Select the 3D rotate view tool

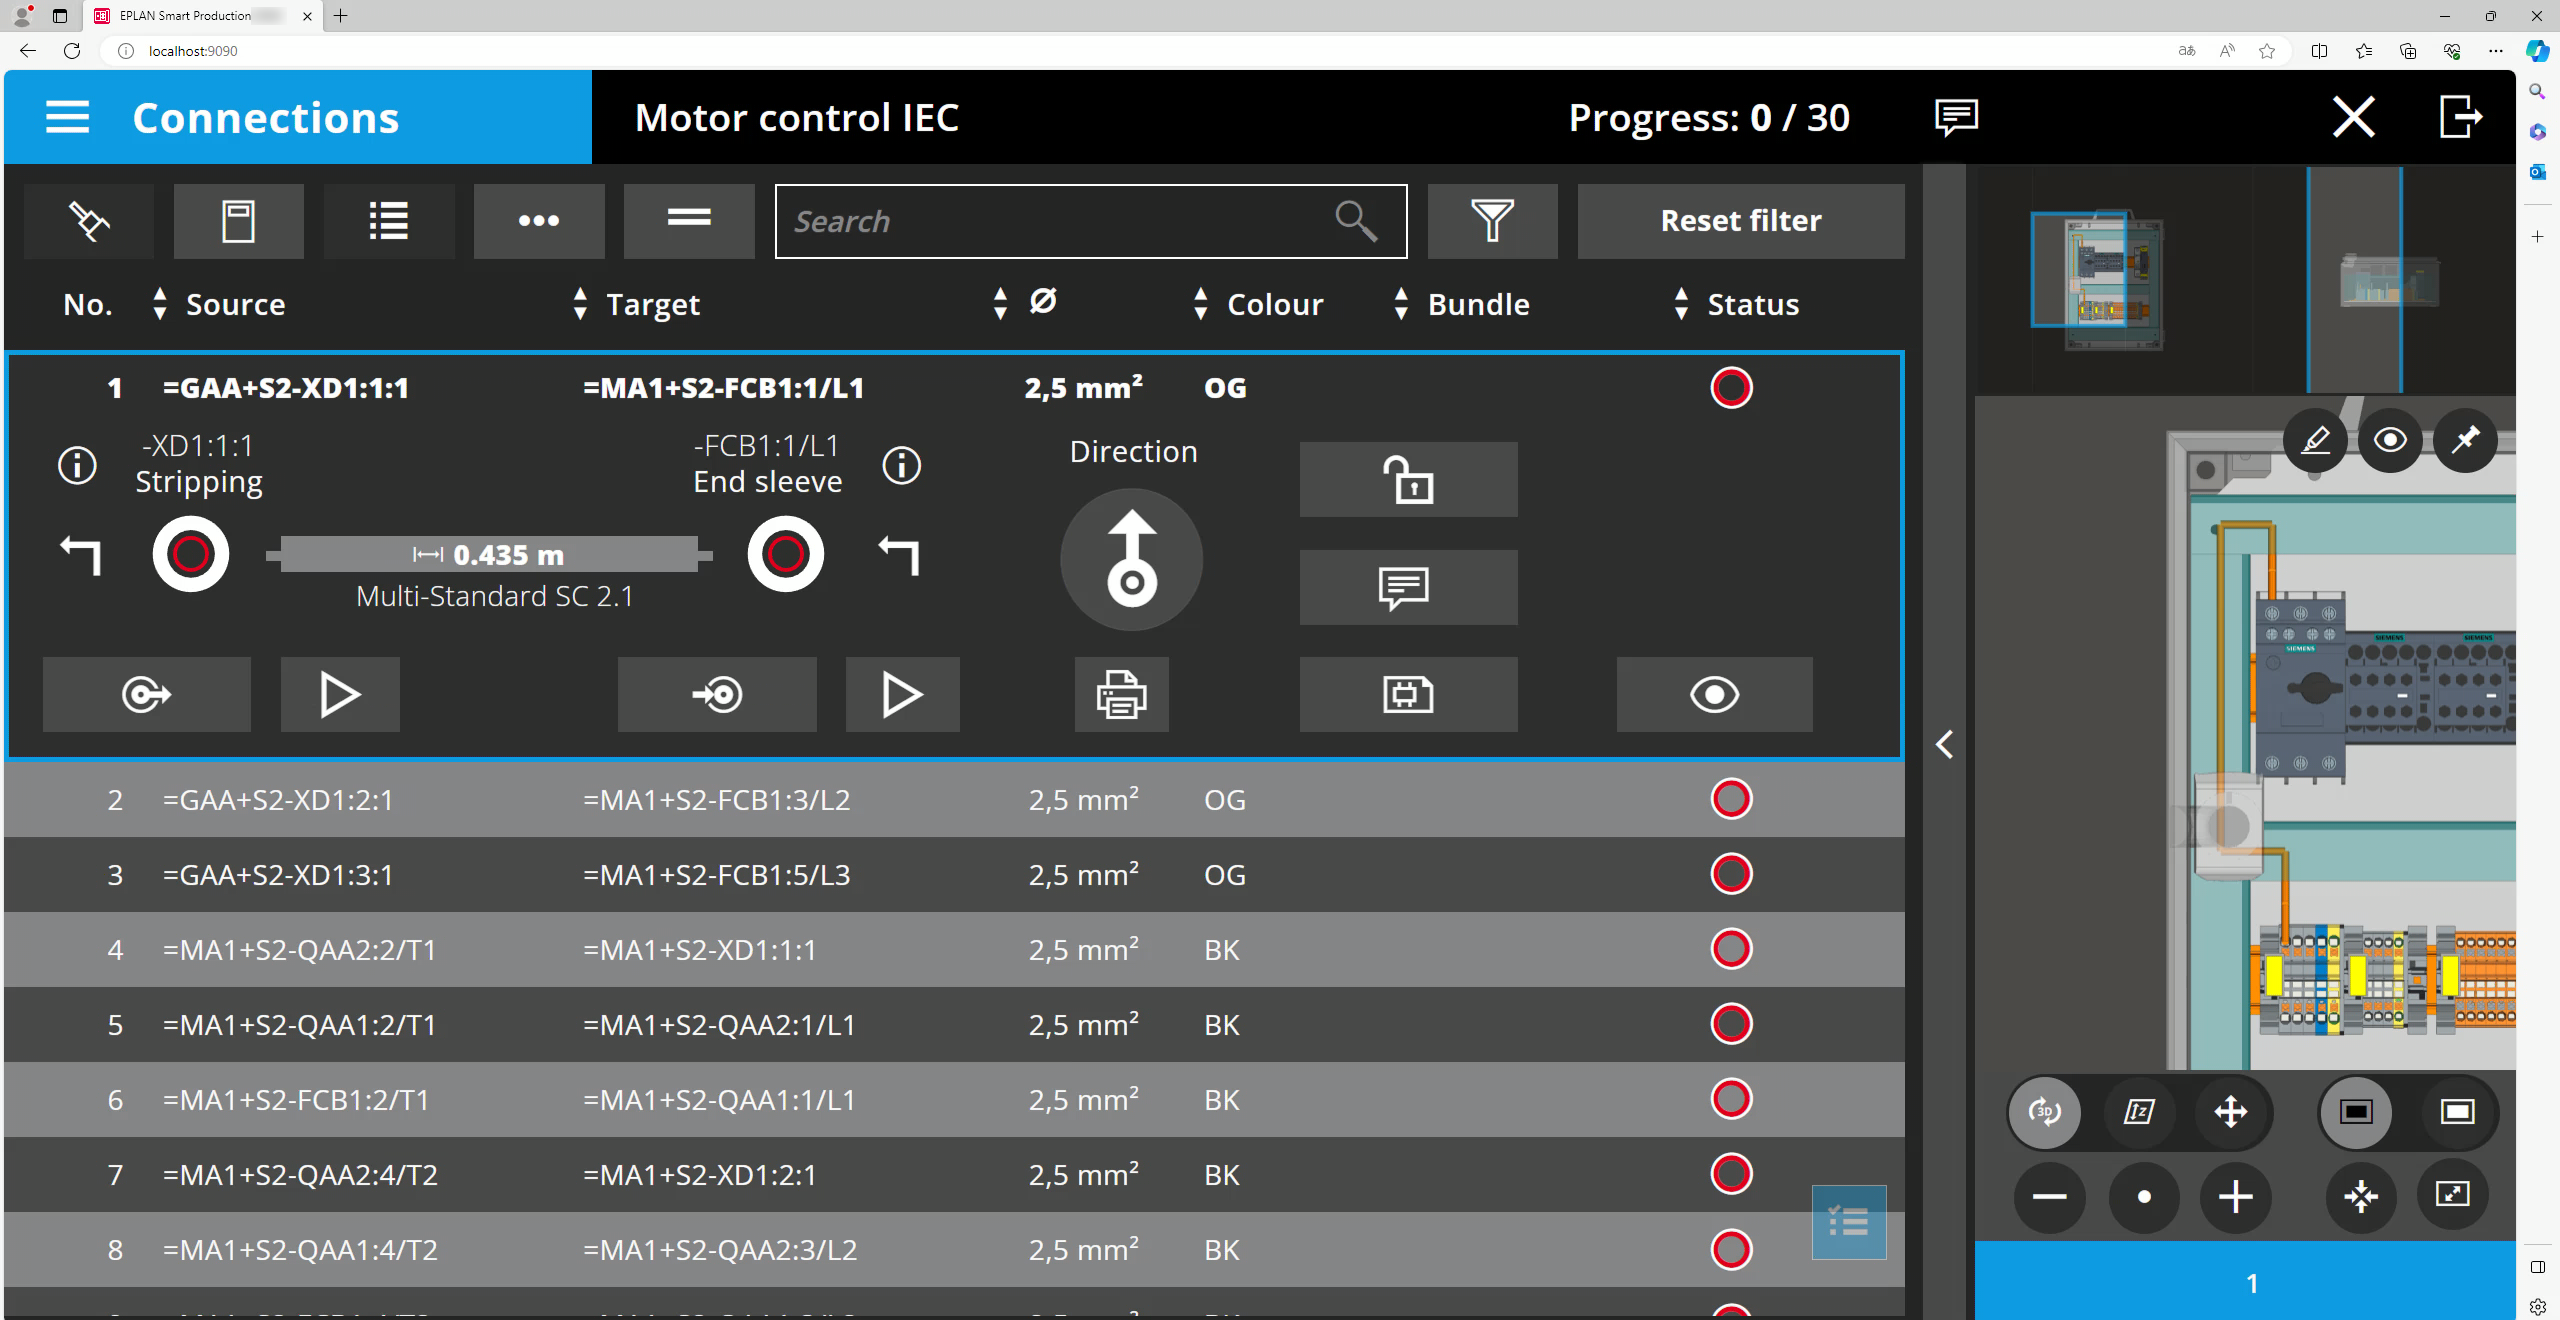tap(2045, 1111)
